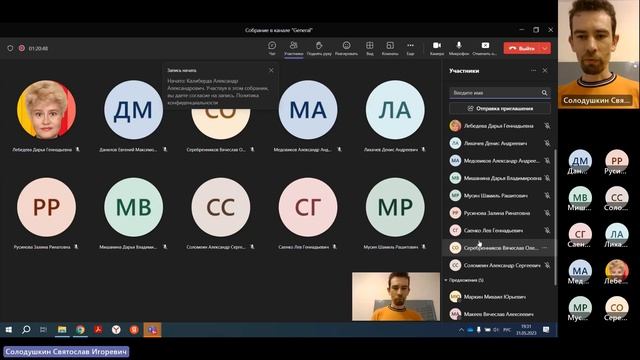The image size is (640, 360).
Task: Switch to Microsoft Teams taskbar icon
Action: point(152,329)
